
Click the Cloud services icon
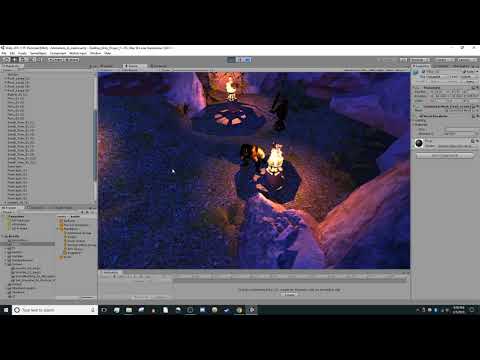[404, 60]
